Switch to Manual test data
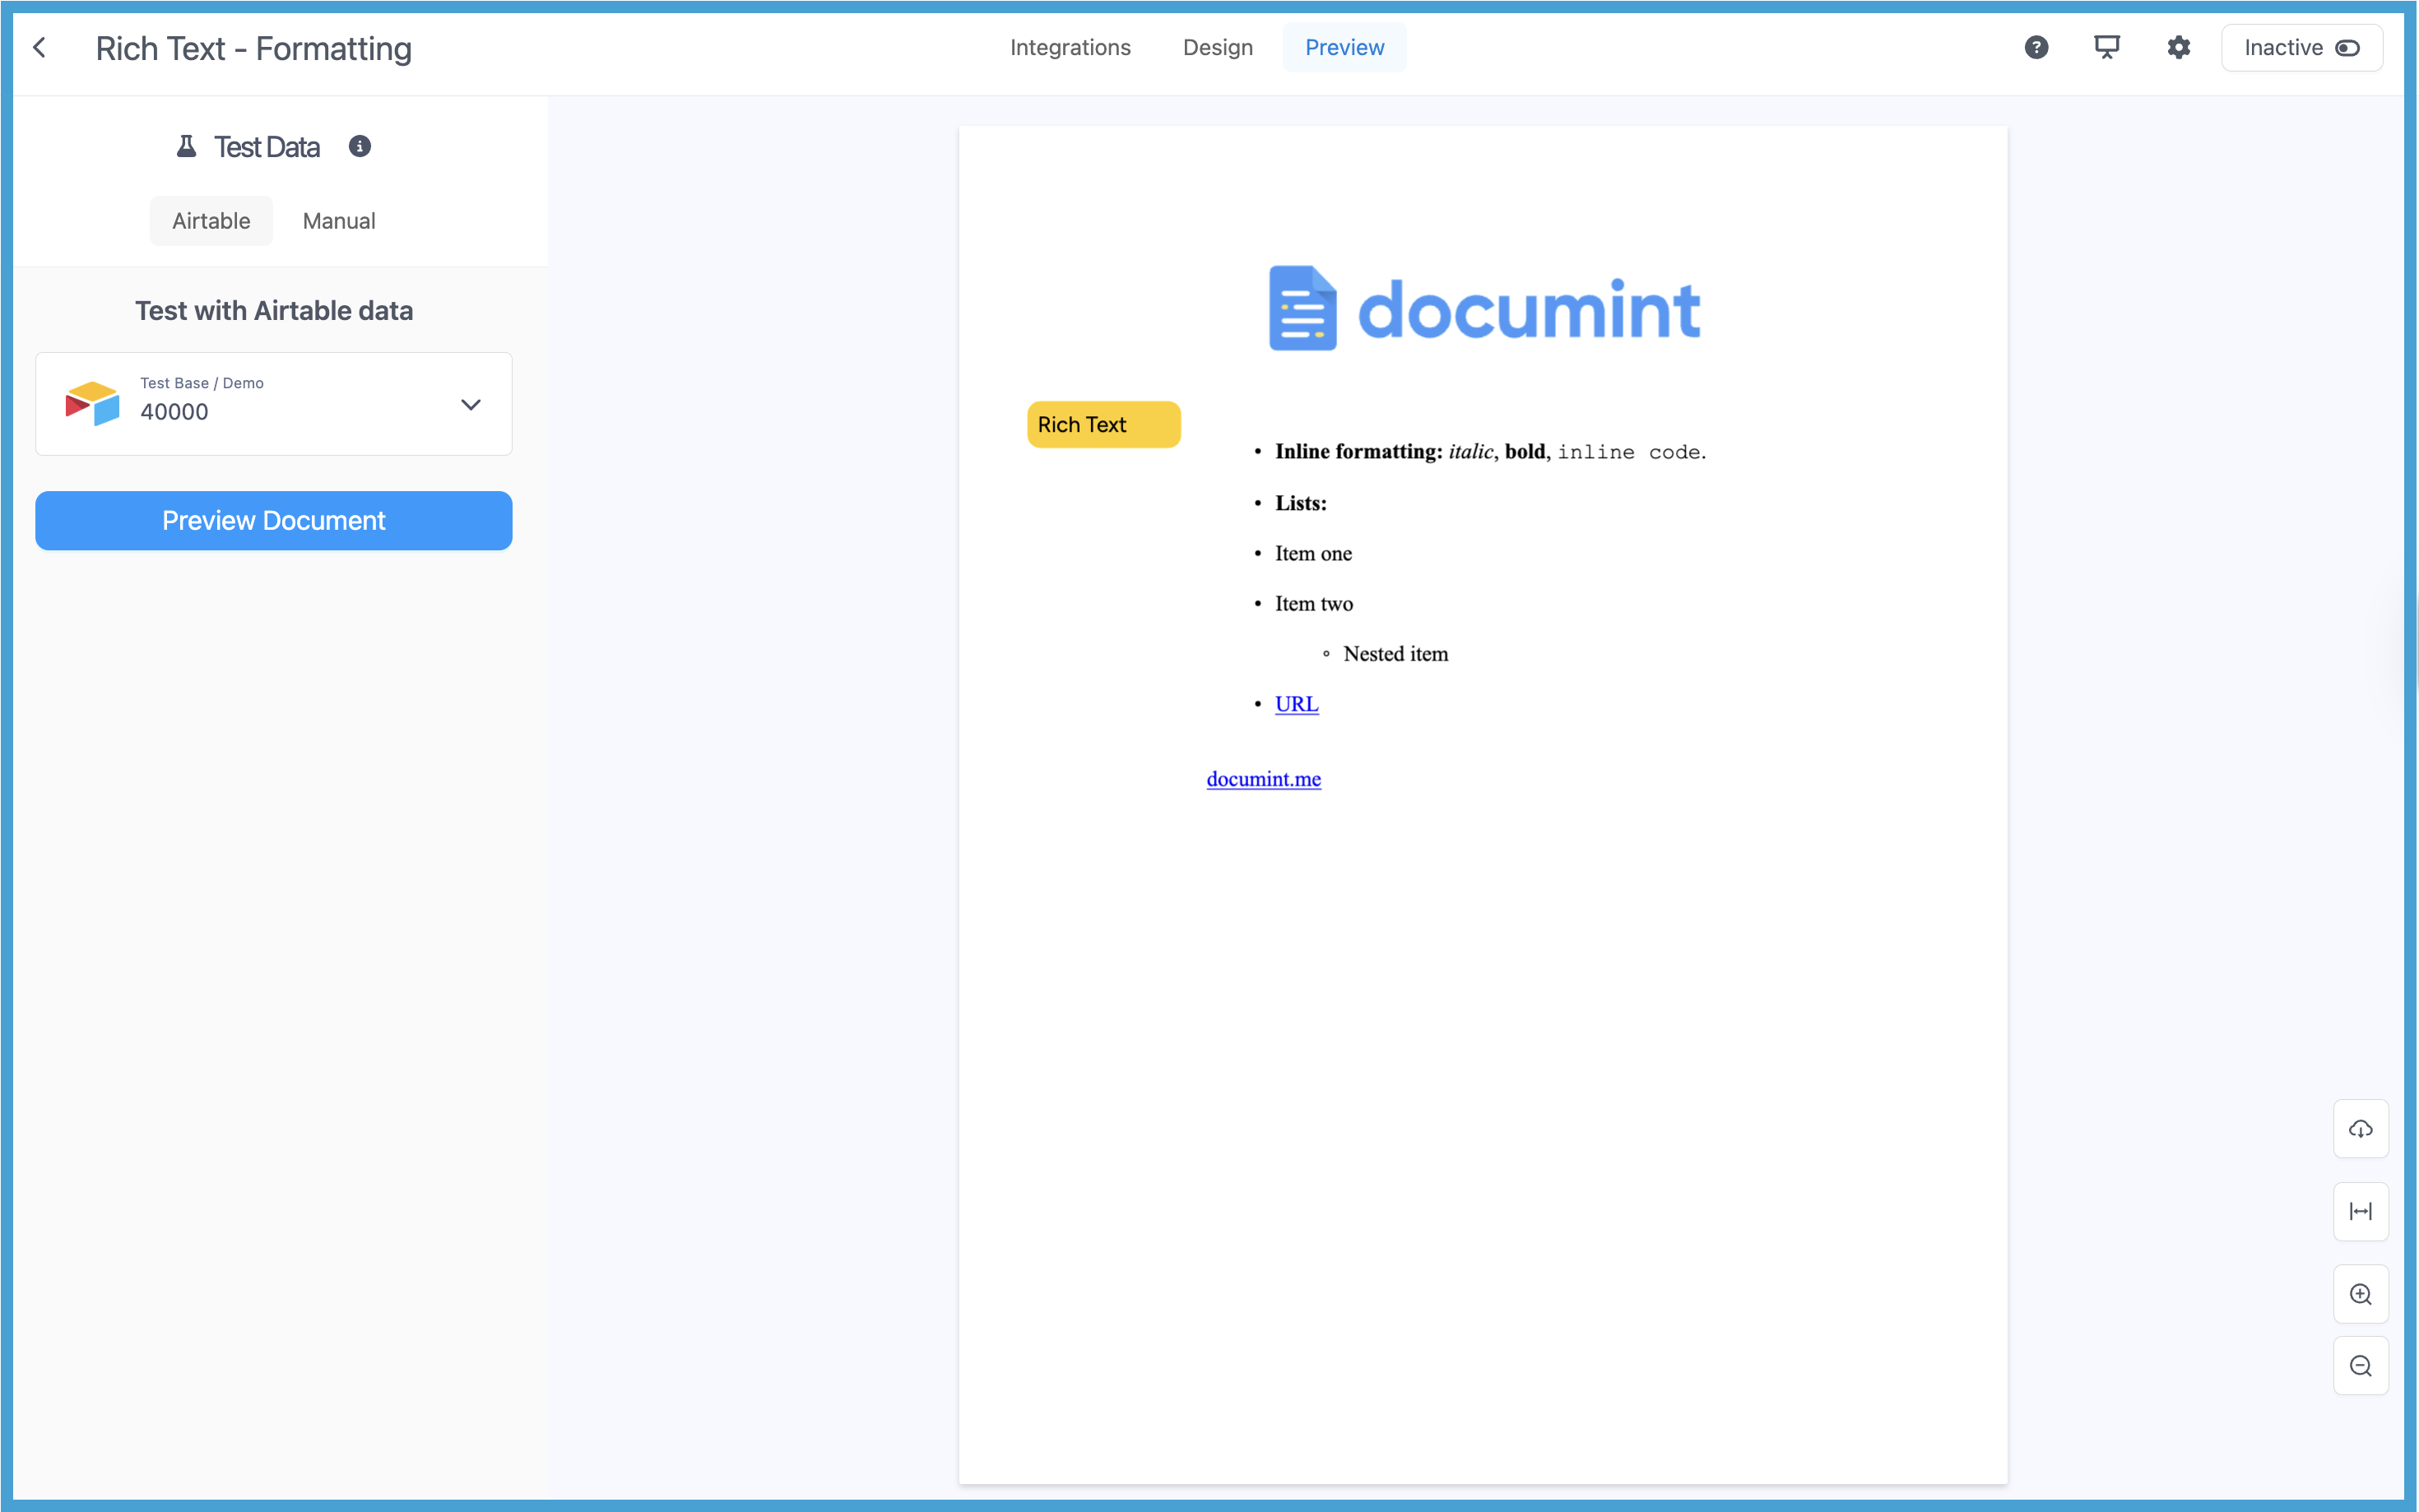 [339, 221]
